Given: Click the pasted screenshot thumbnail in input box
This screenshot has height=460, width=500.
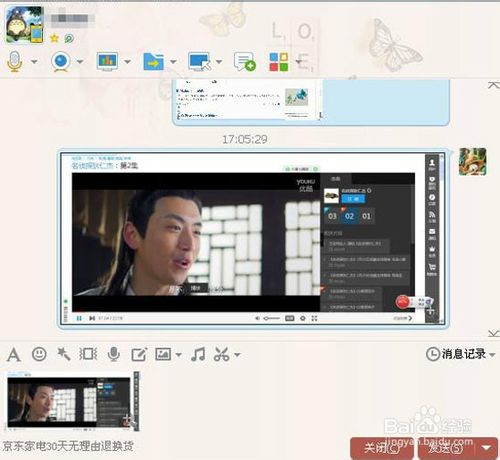Looking at the screenshot, I should (x=72, y=401).
